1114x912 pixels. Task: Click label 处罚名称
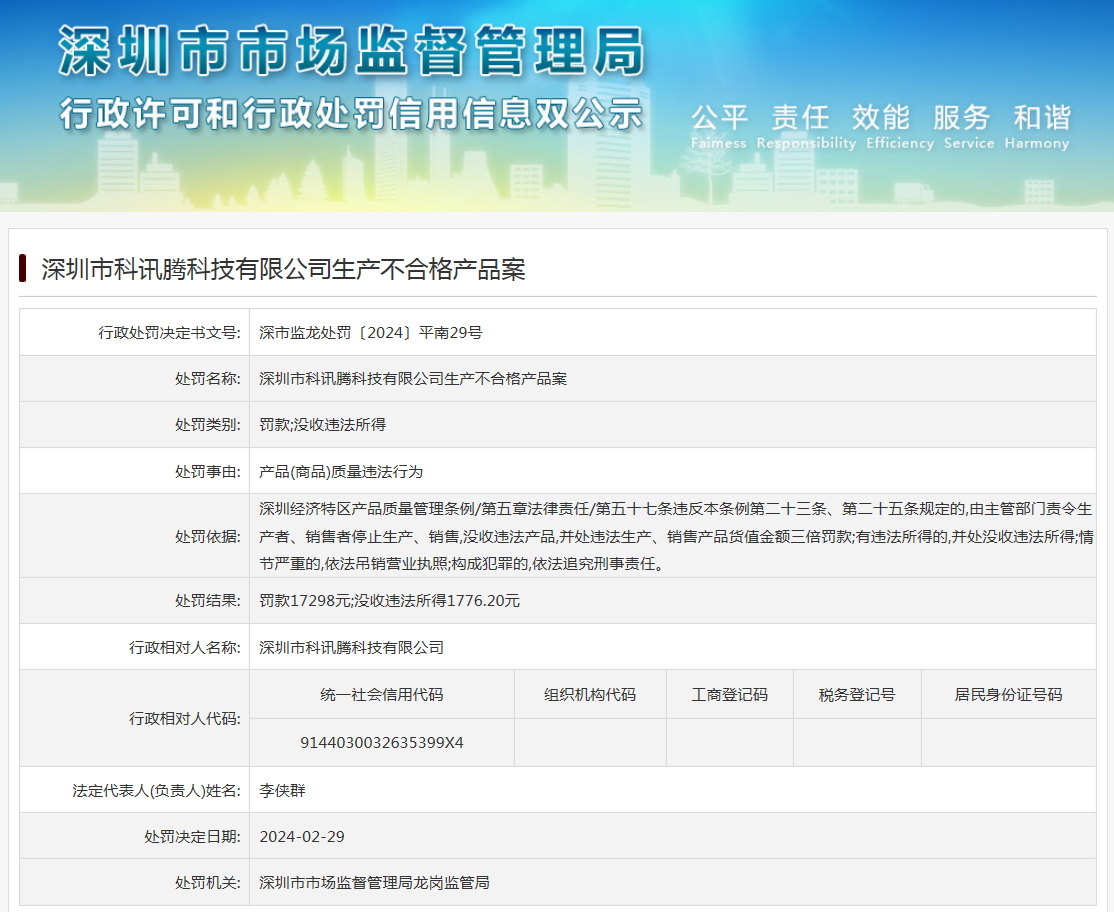pyautogui.click(x=207, y=379)
